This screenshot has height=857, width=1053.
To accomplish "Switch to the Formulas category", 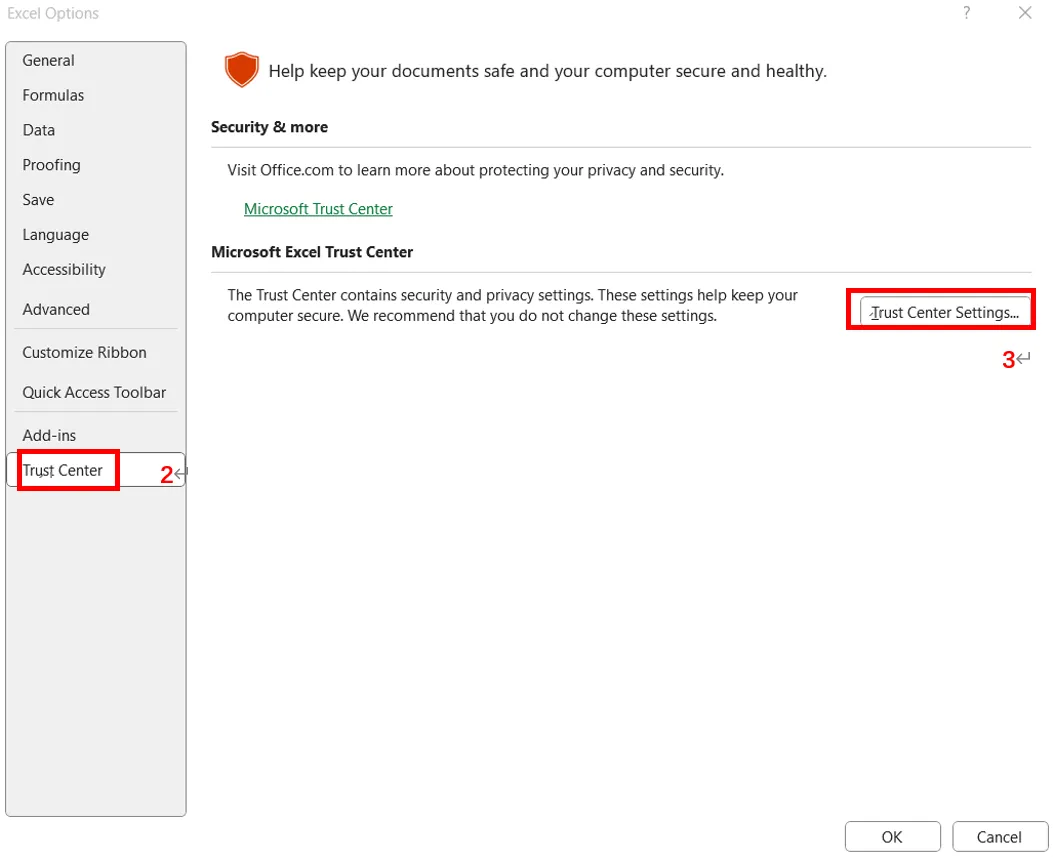I will (54, 95).
